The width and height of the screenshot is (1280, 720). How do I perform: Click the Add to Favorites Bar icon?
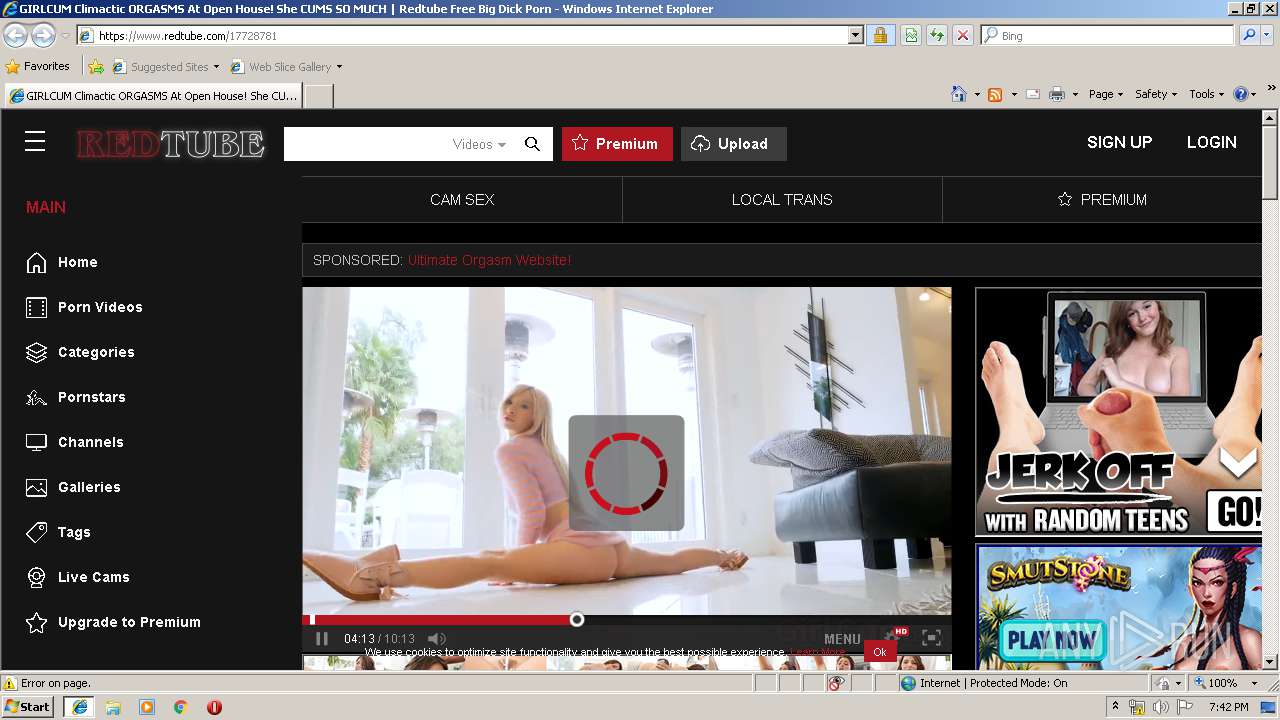tap(96, 67)
